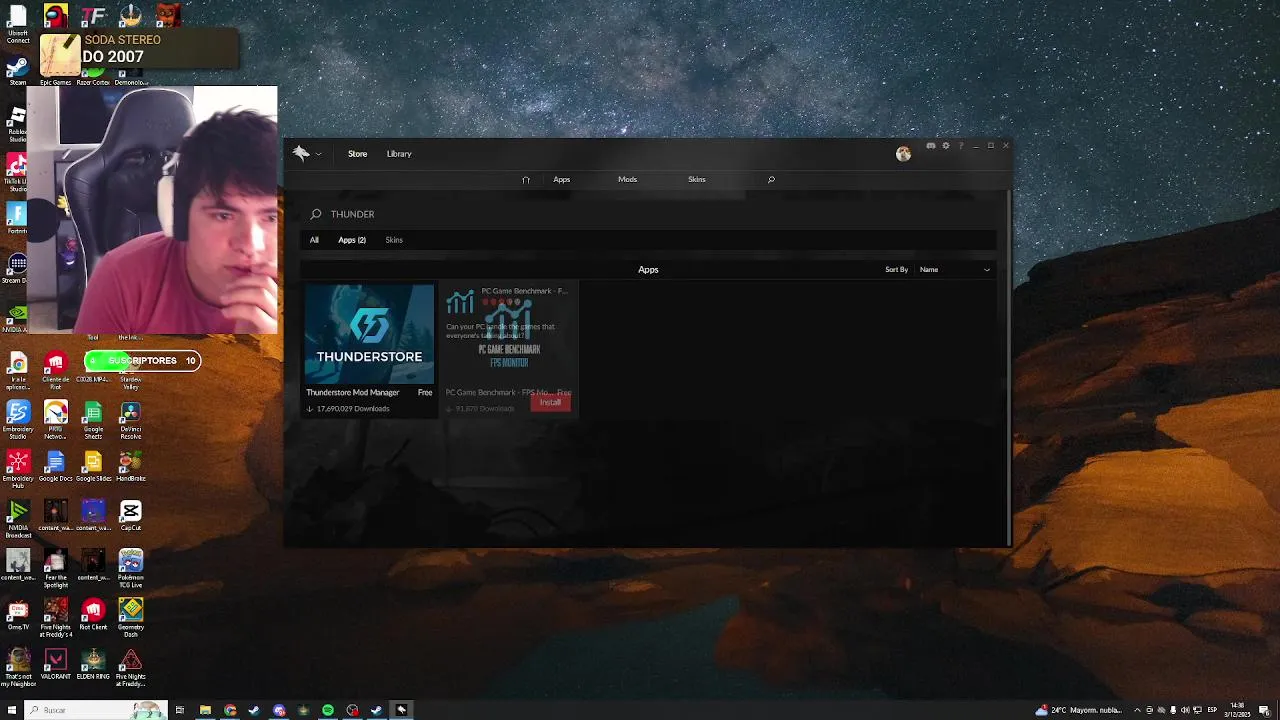
Task: Open the Store tab
Action: (x=357, y=154)
